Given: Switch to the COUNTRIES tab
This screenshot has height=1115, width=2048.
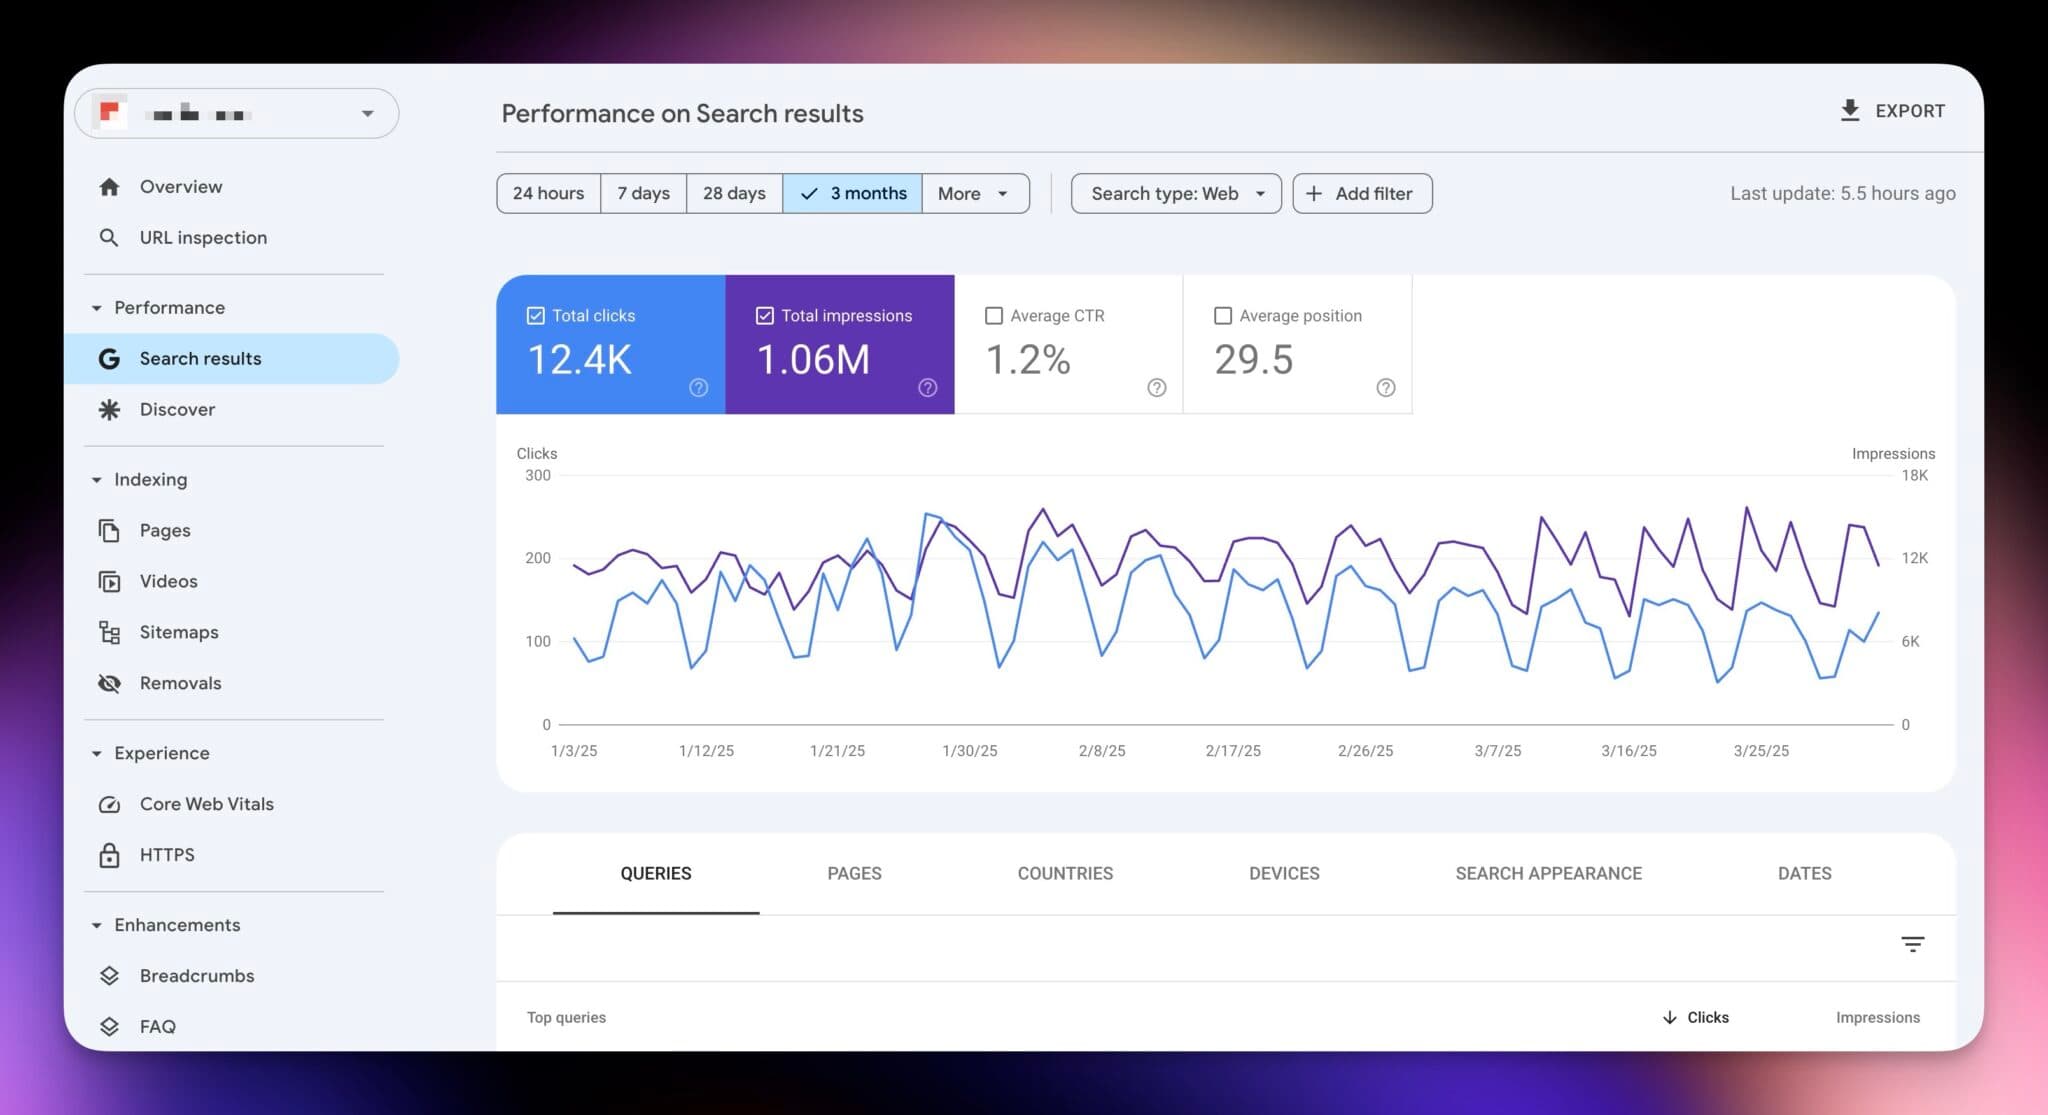Looking at the screenshot, I should 1064,873.
